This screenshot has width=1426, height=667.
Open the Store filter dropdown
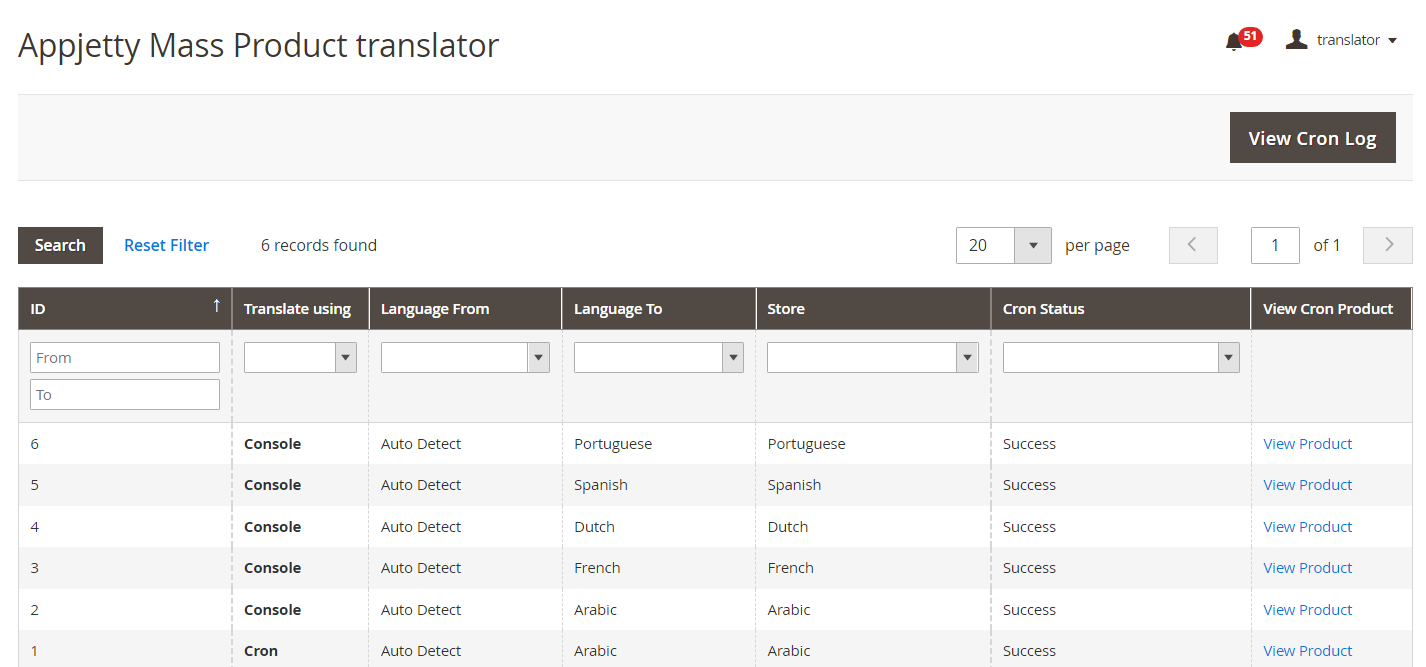tap(872, 357)
